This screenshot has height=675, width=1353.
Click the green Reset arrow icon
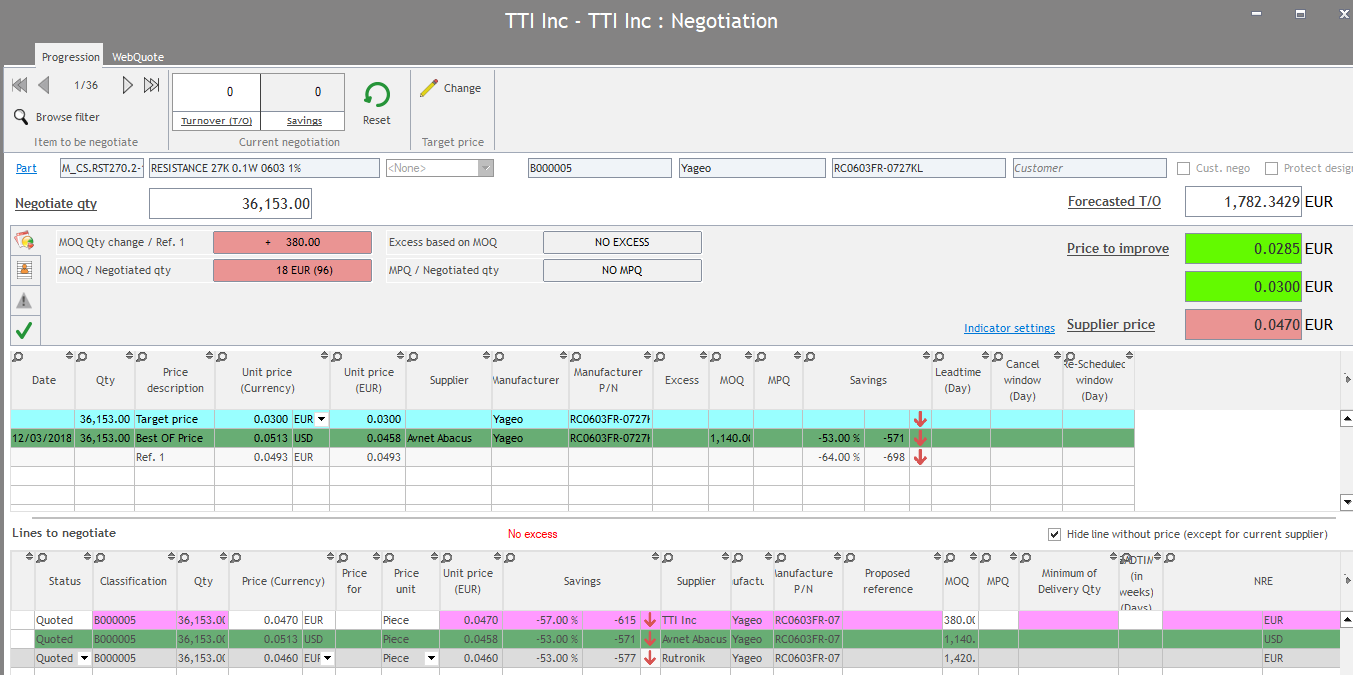[x=377, y=95]
